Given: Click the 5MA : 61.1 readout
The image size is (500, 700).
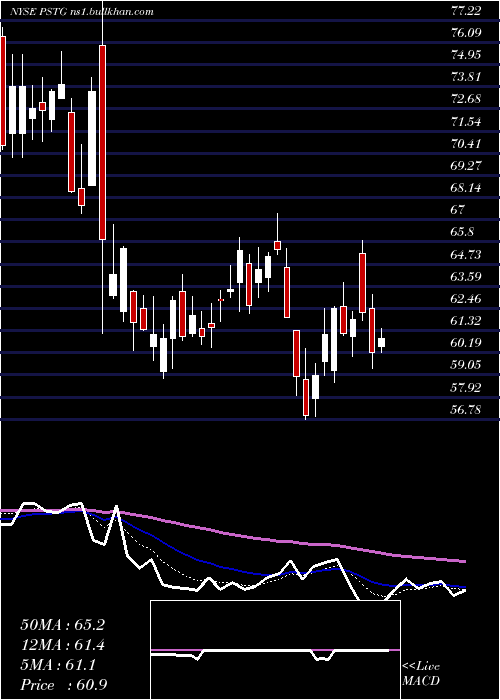Looking at the screenshot, I should [x=58, y=665].
